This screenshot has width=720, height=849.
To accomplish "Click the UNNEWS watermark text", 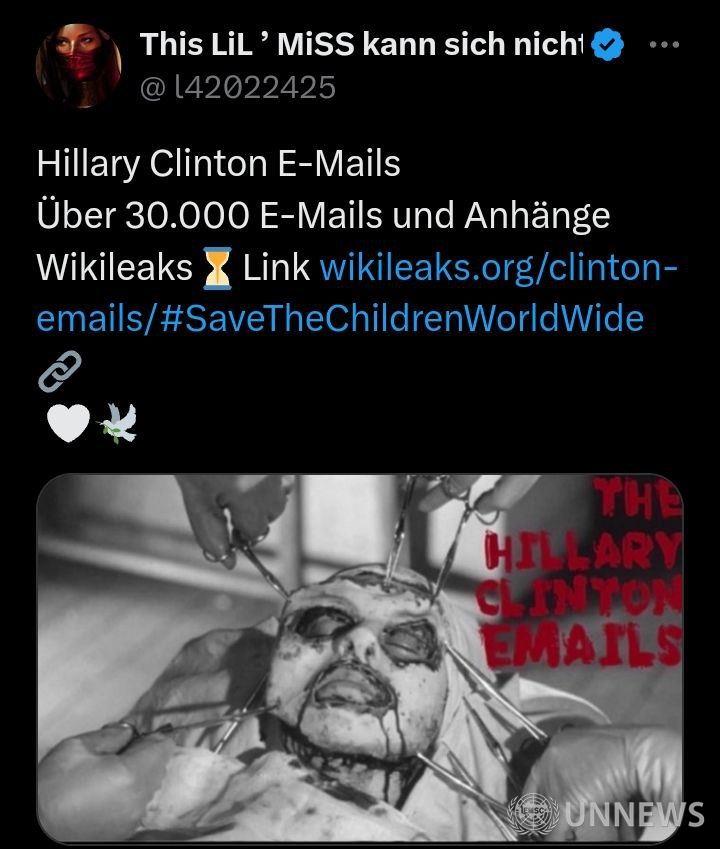I will point(634,814).
